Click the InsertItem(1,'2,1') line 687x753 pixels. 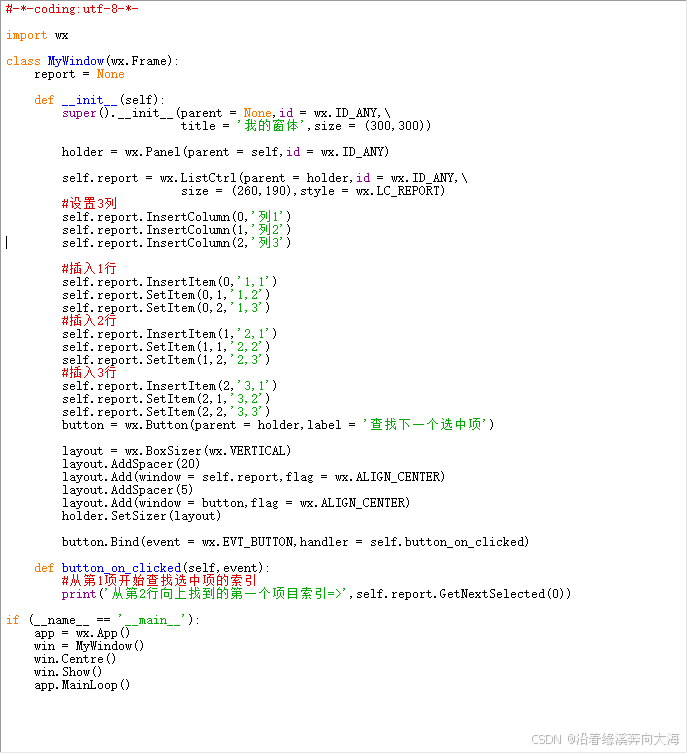(169, 333)
